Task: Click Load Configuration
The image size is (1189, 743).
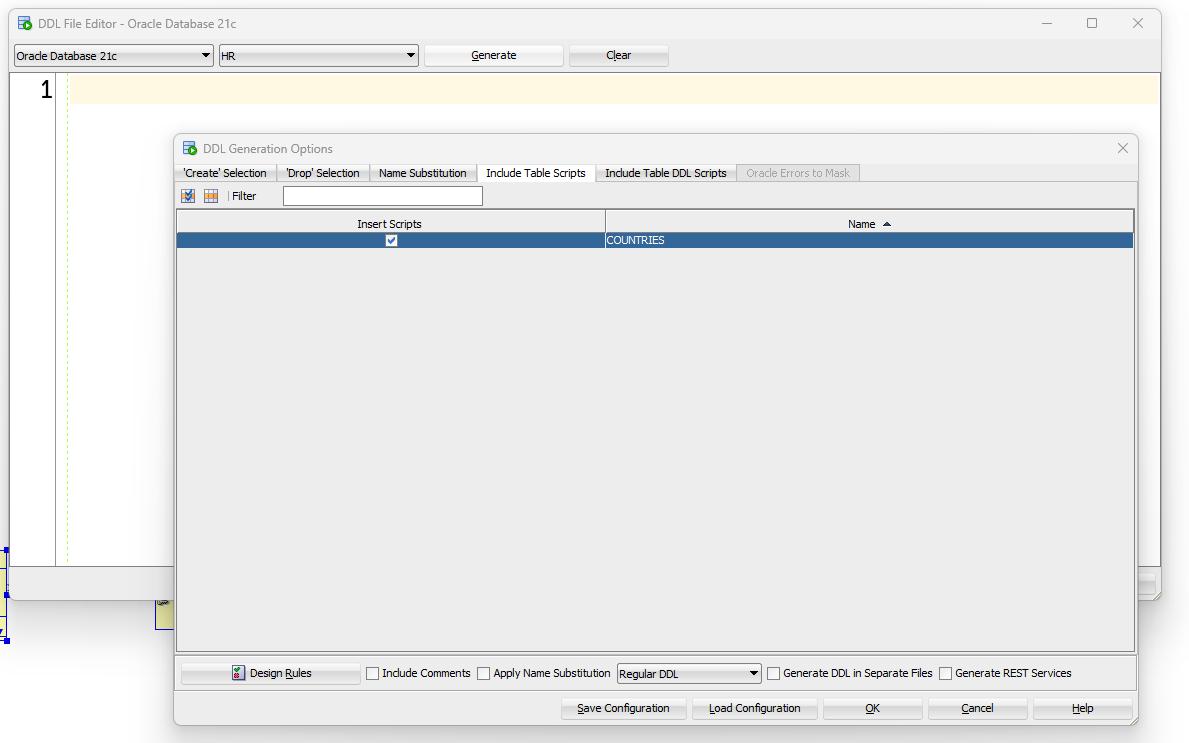Action: tap(754, 708)
